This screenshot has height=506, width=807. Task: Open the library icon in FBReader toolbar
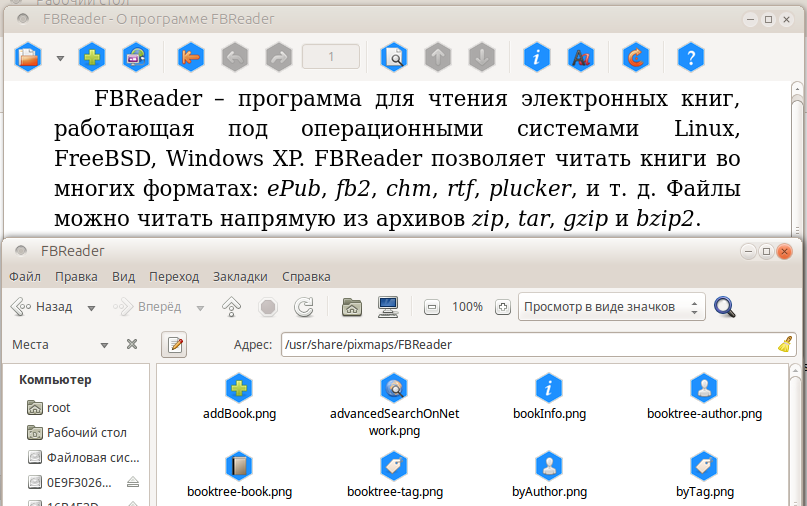coord(28,57)
